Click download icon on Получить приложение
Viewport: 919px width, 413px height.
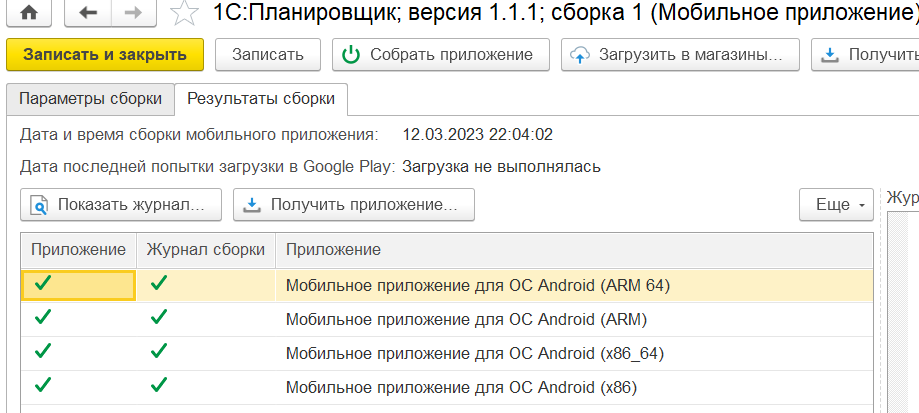[252, 204]
